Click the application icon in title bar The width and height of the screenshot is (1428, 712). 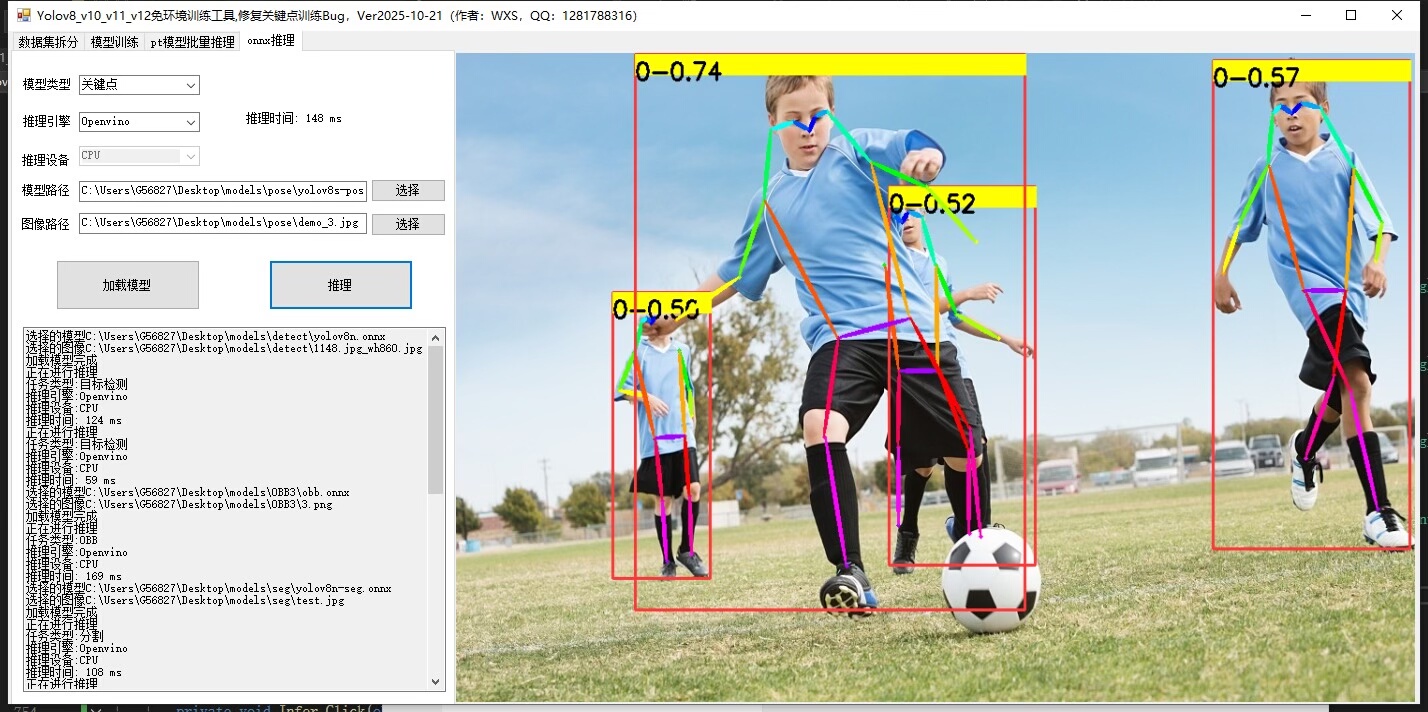pyautogui.click(x=24, y=15)
